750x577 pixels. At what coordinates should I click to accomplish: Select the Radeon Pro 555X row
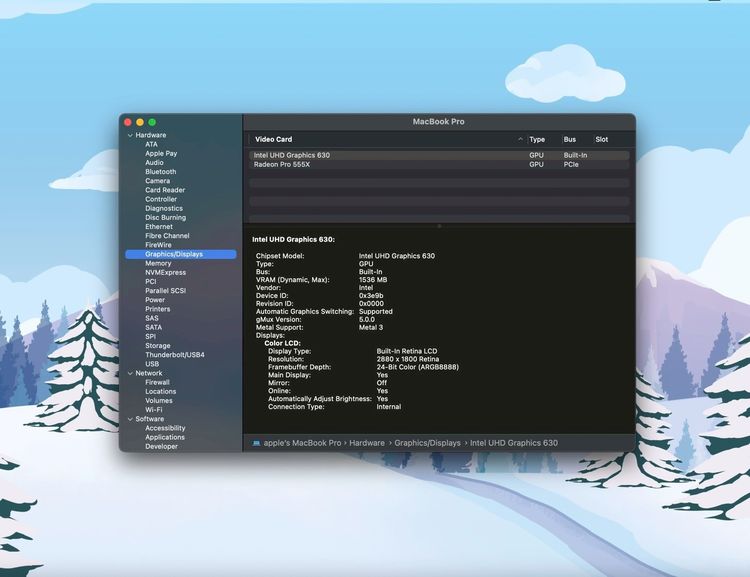coord(282,164)
